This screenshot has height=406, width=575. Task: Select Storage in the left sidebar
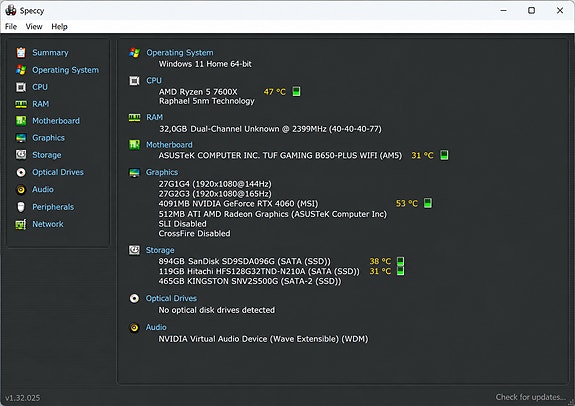47,155
